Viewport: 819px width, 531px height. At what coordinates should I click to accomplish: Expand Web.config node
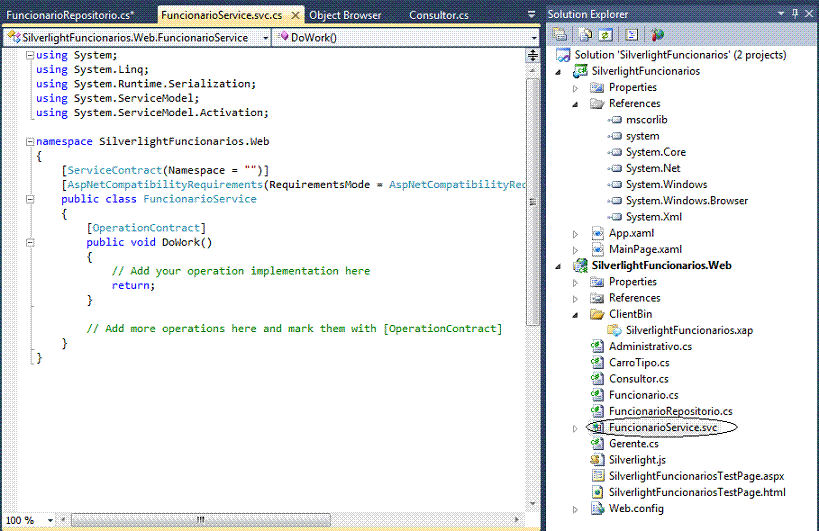point(575,509)
